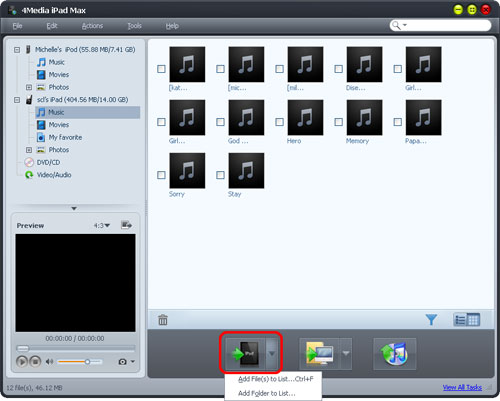Mute the preview volume speaker icon

point(49,361)
